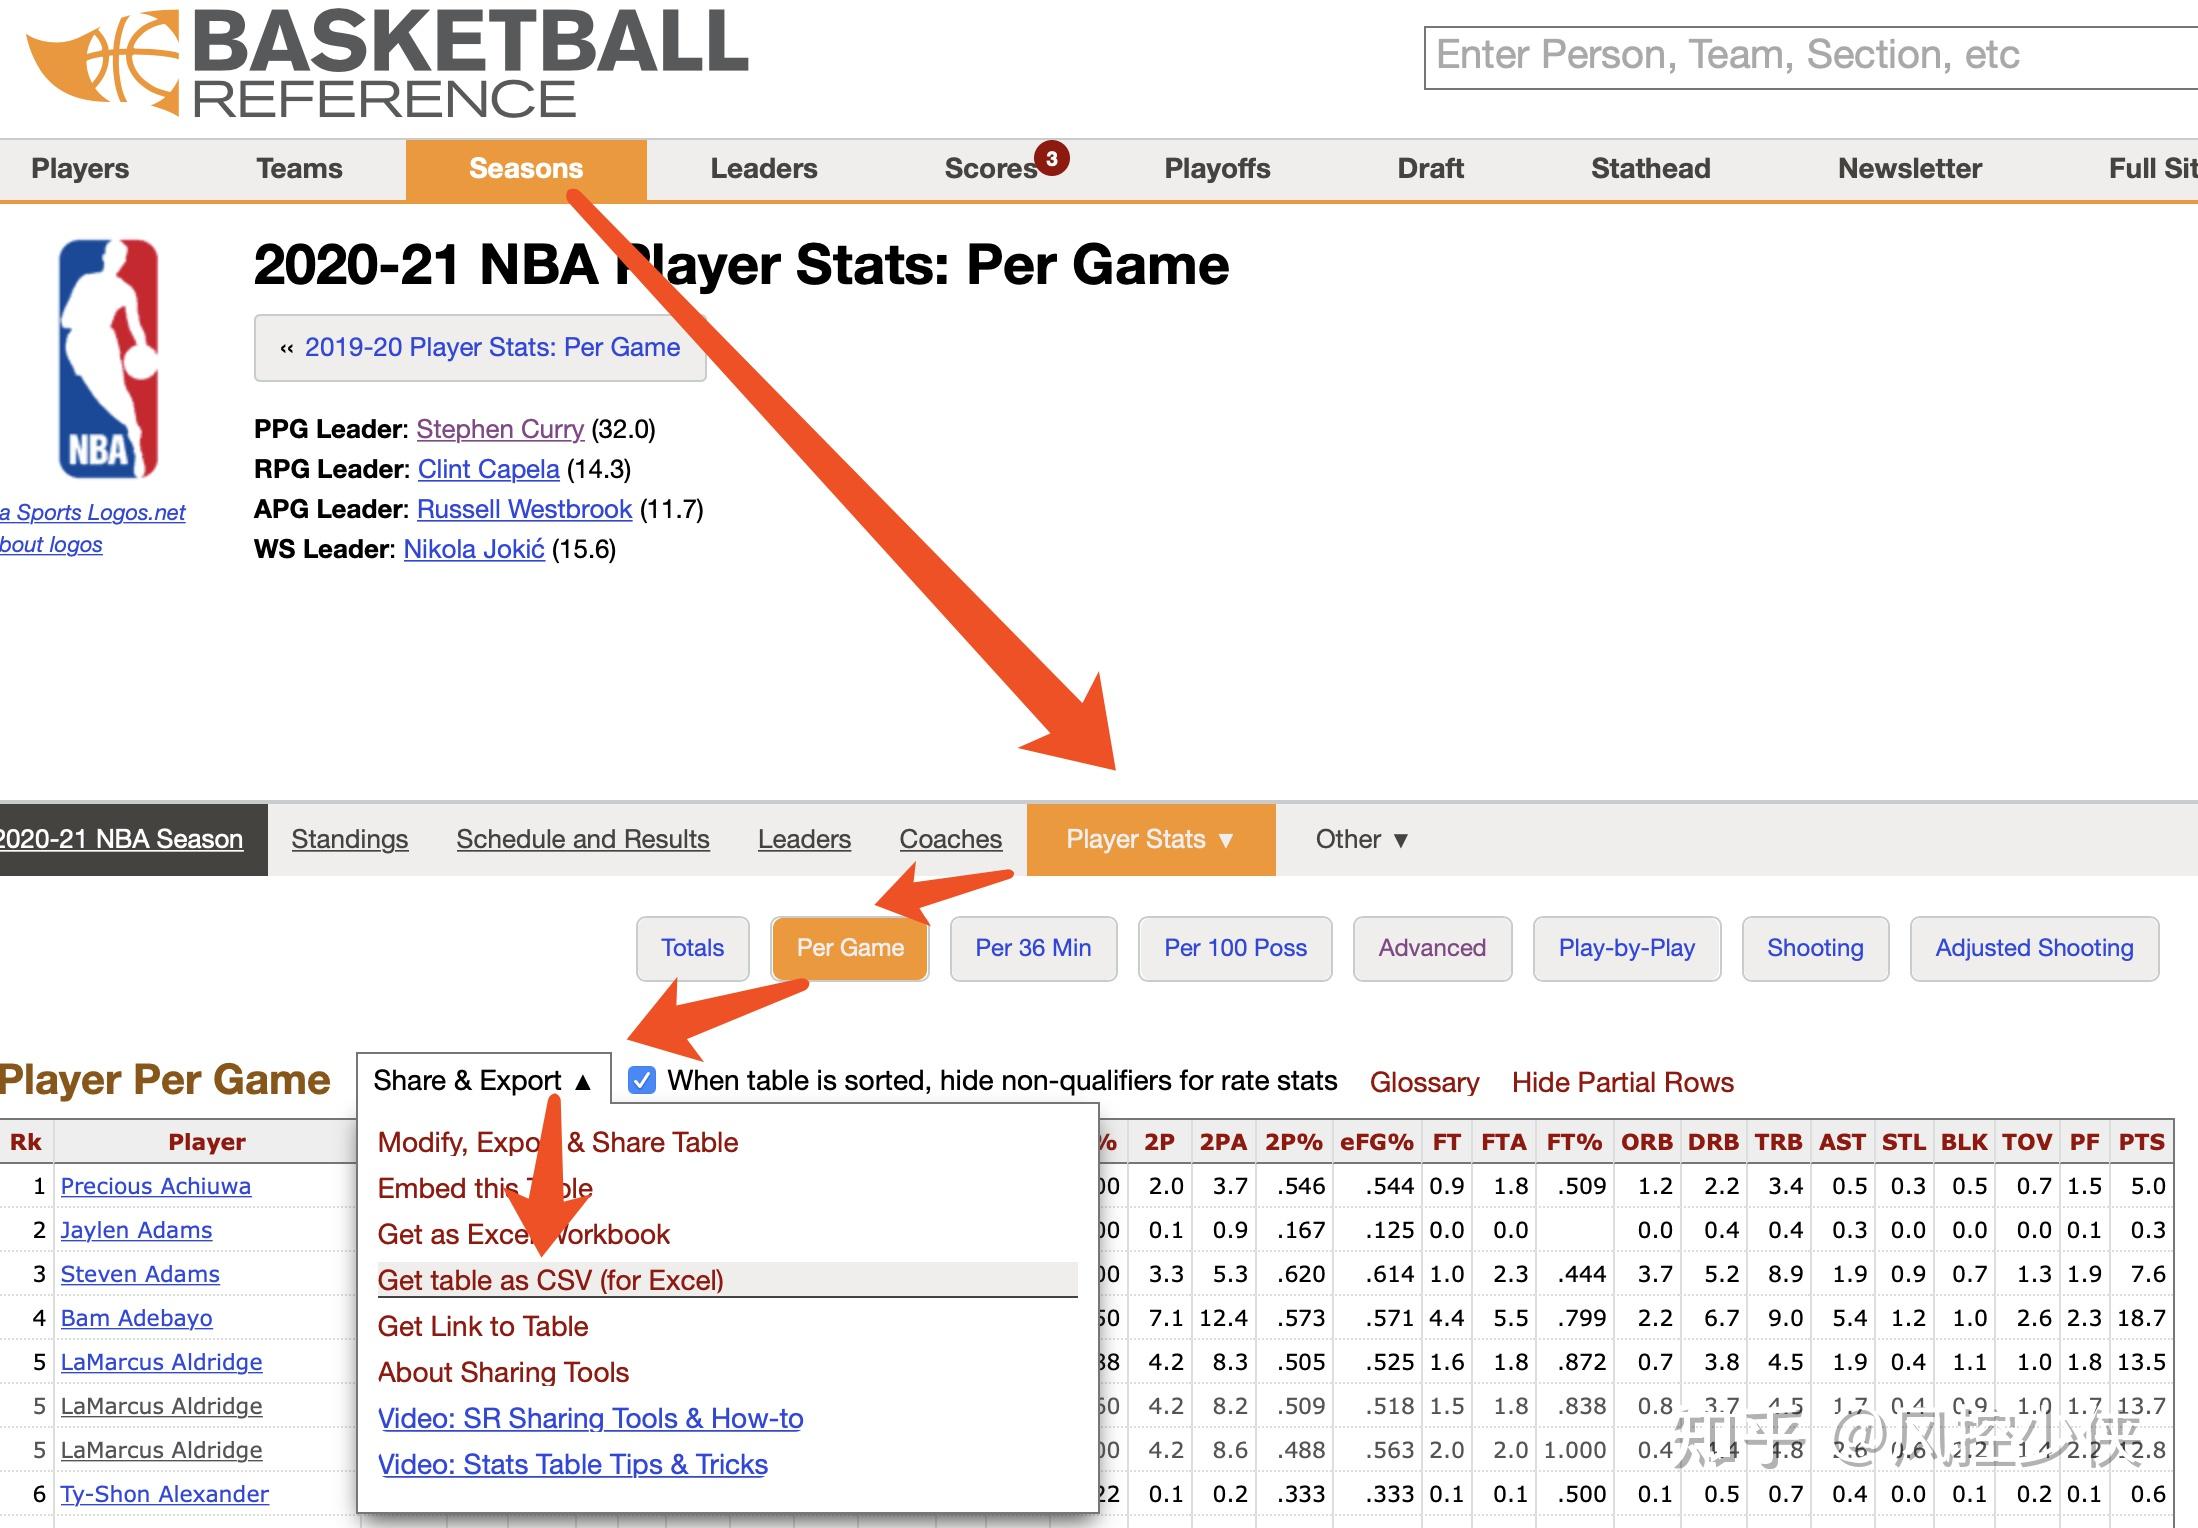Open the Glossary
Viewport: 2198px width, 1528px height.
(1424, 1082)
